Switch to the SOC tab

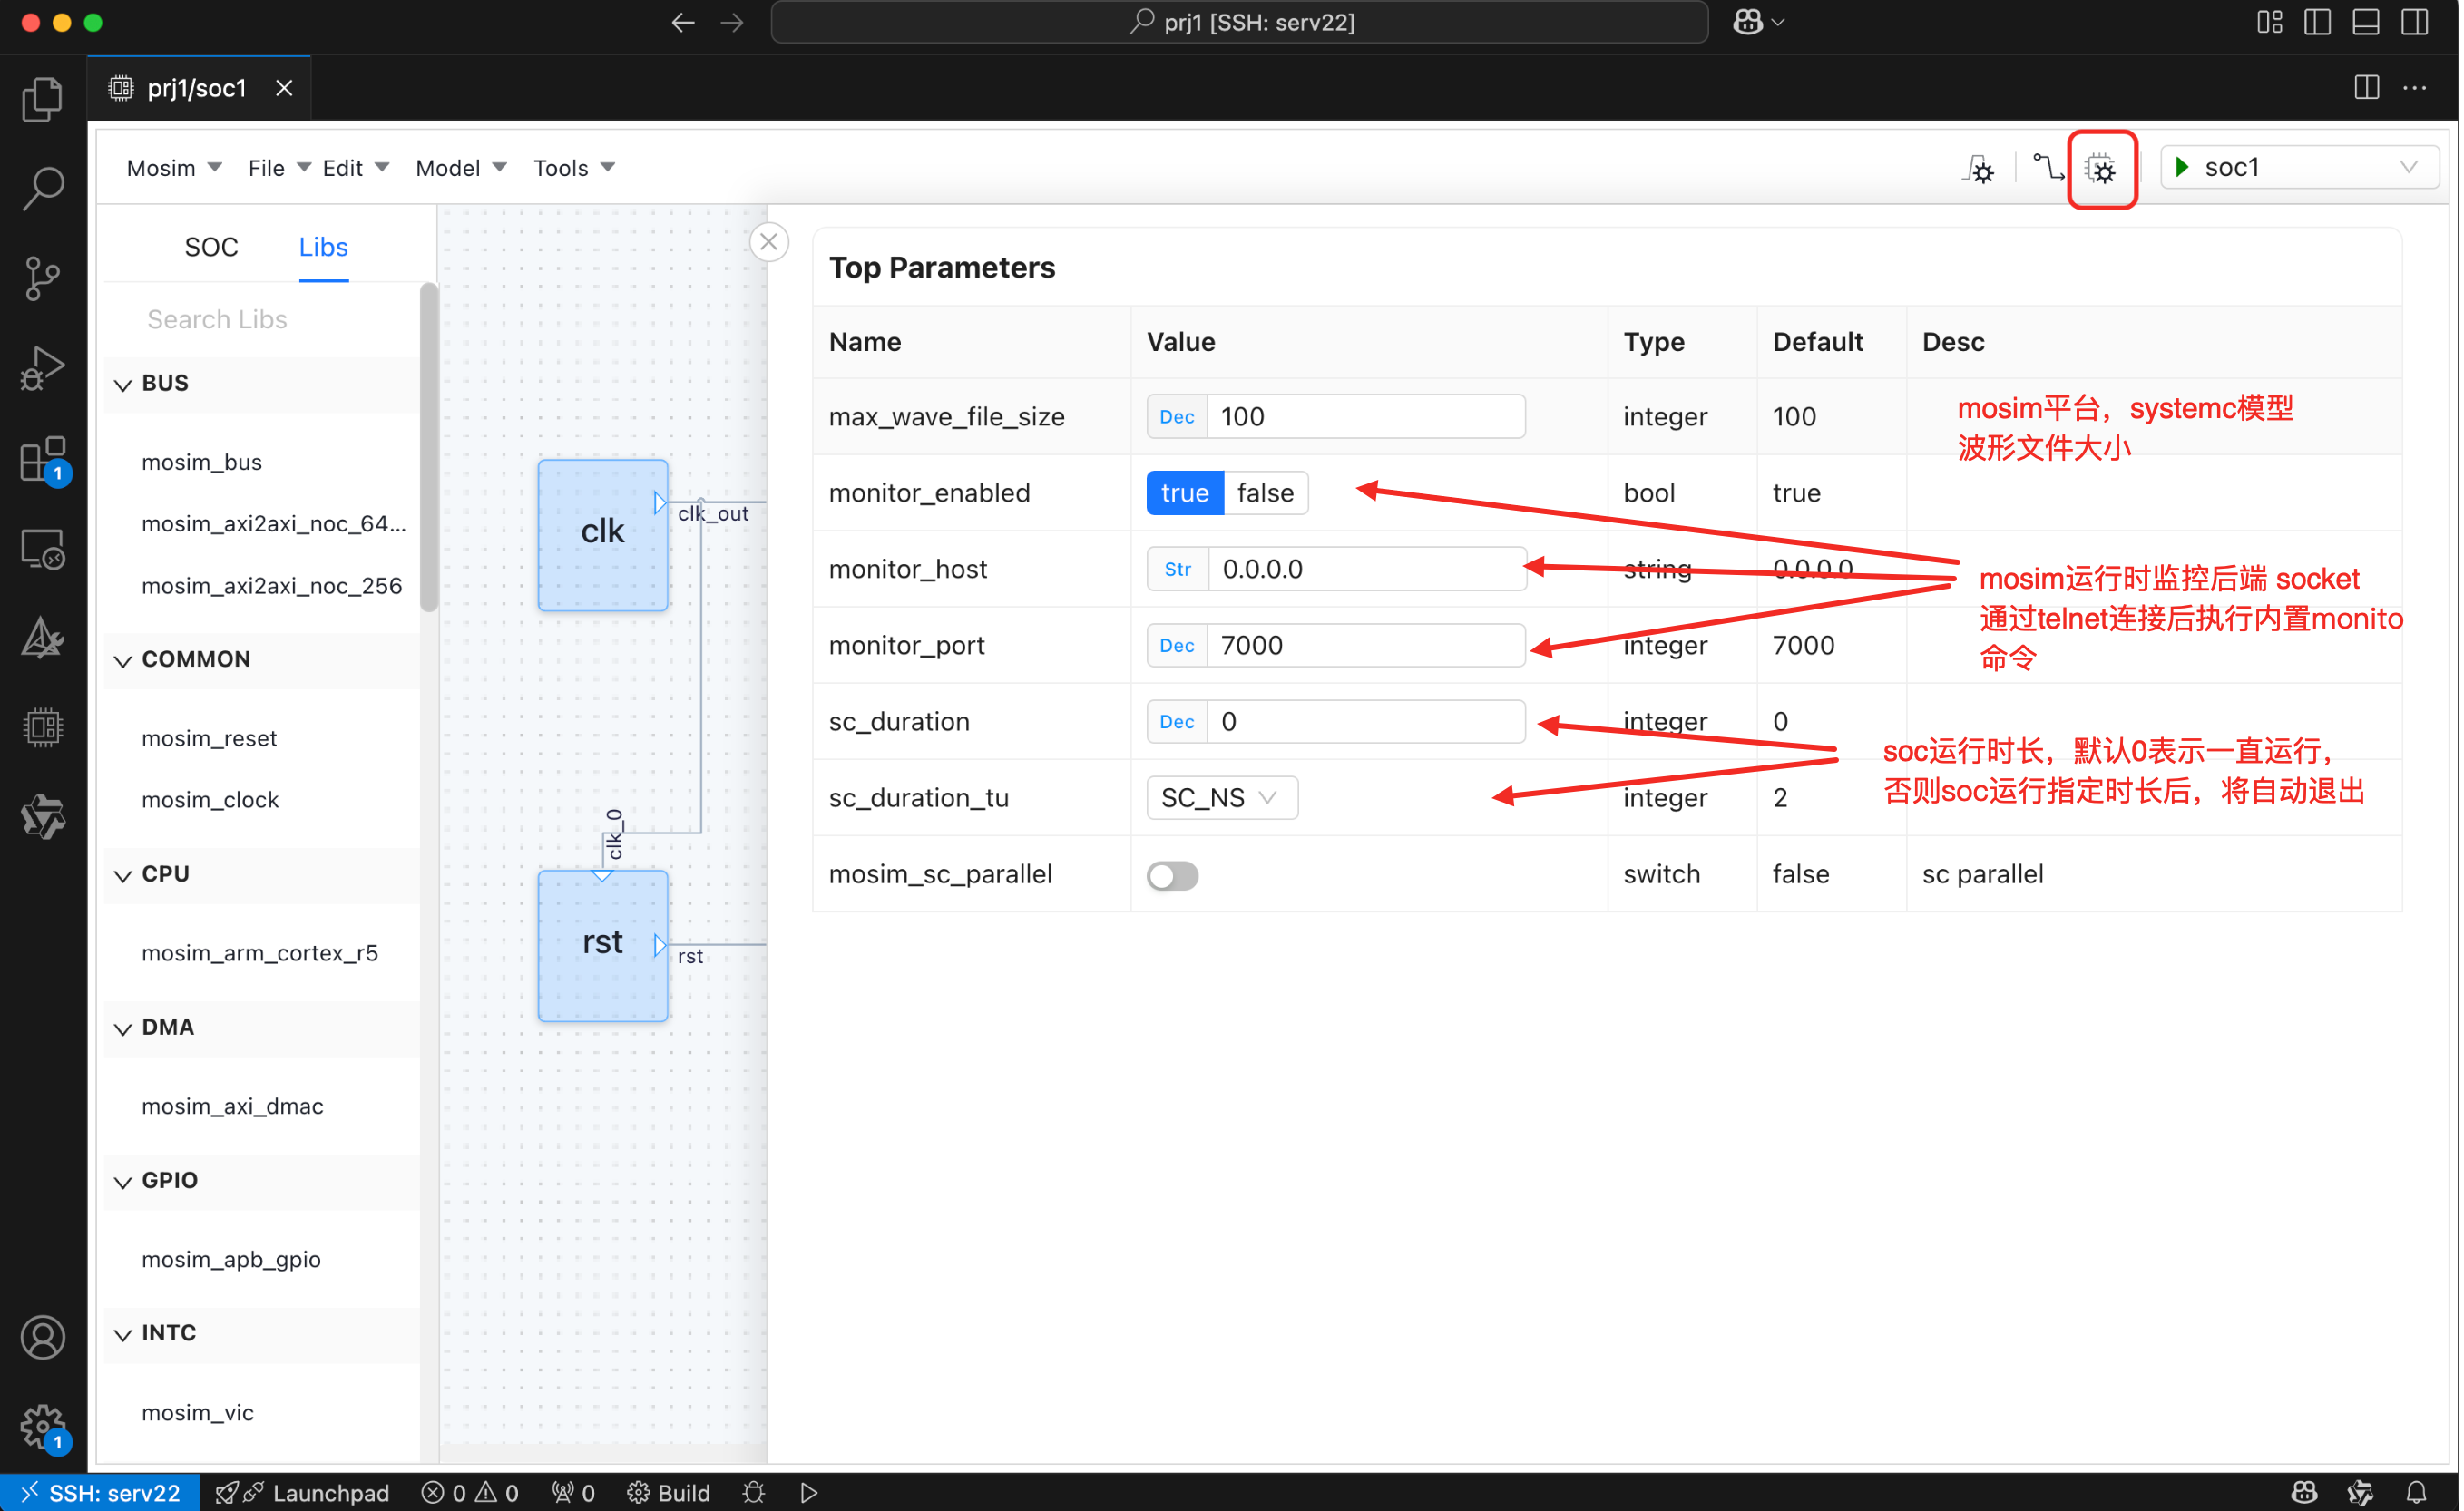tap(211, 247)
